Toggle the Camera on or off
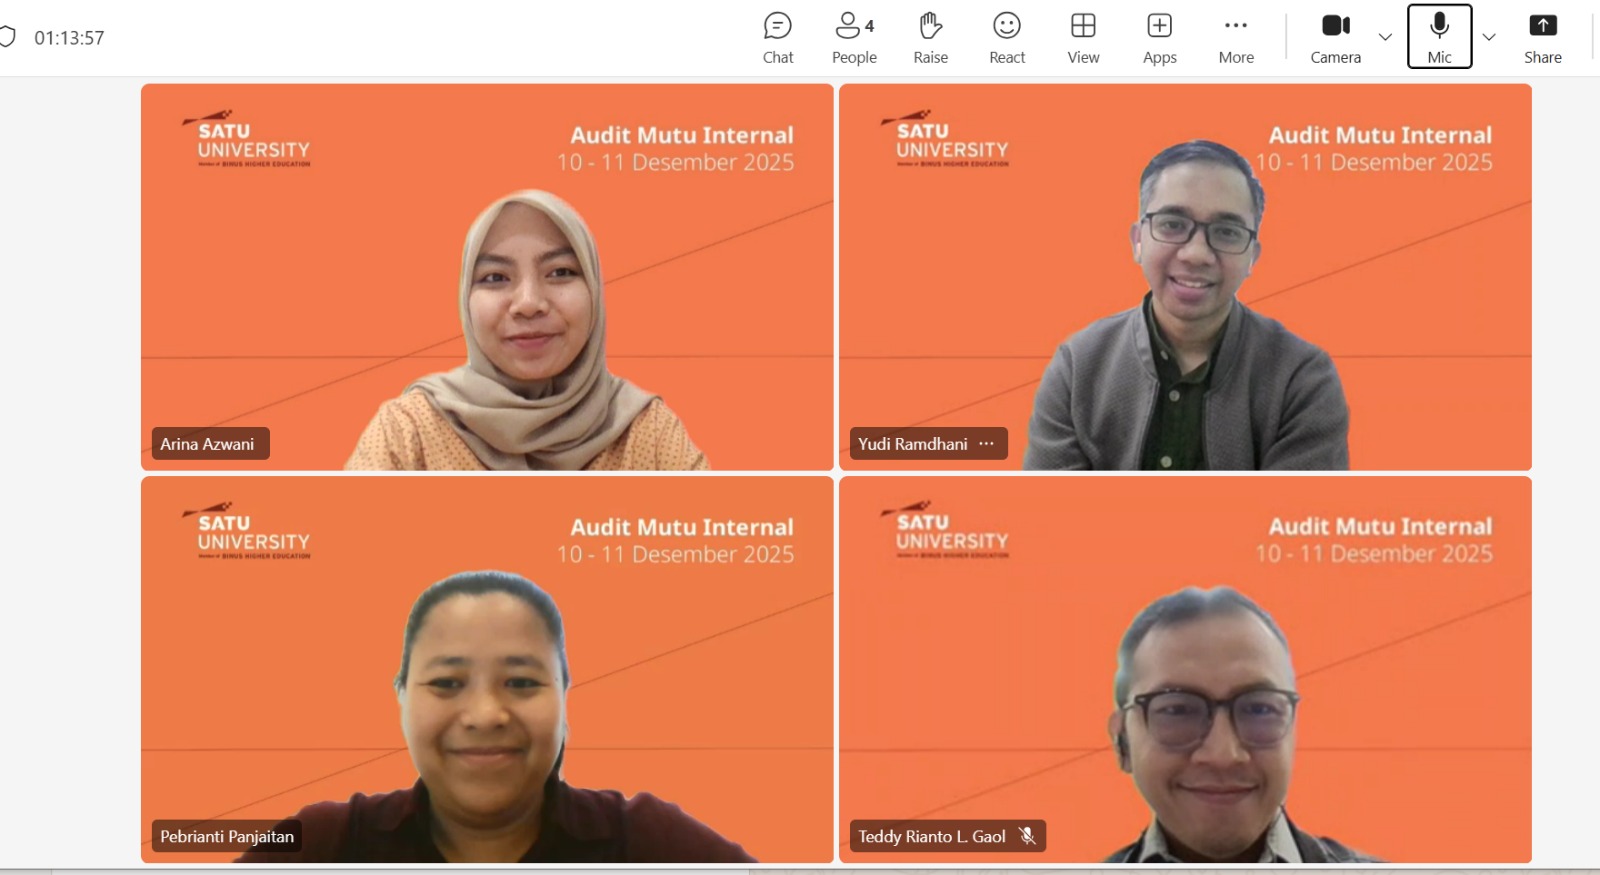Screen dimensions: 1600x875 (x=1335, y=38)
